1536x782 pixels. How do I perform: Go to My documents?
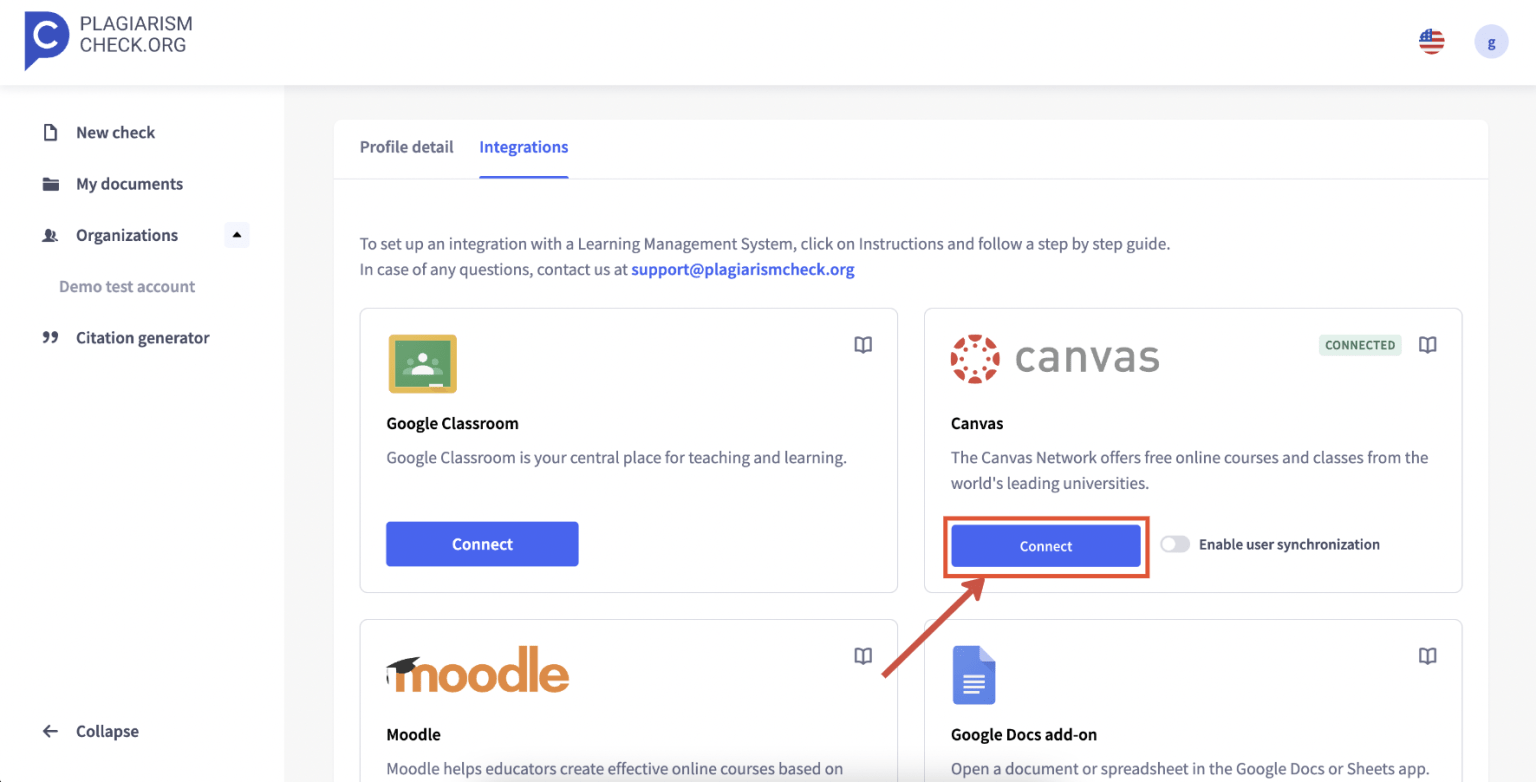pyautogui.click(x=129, y=184)
